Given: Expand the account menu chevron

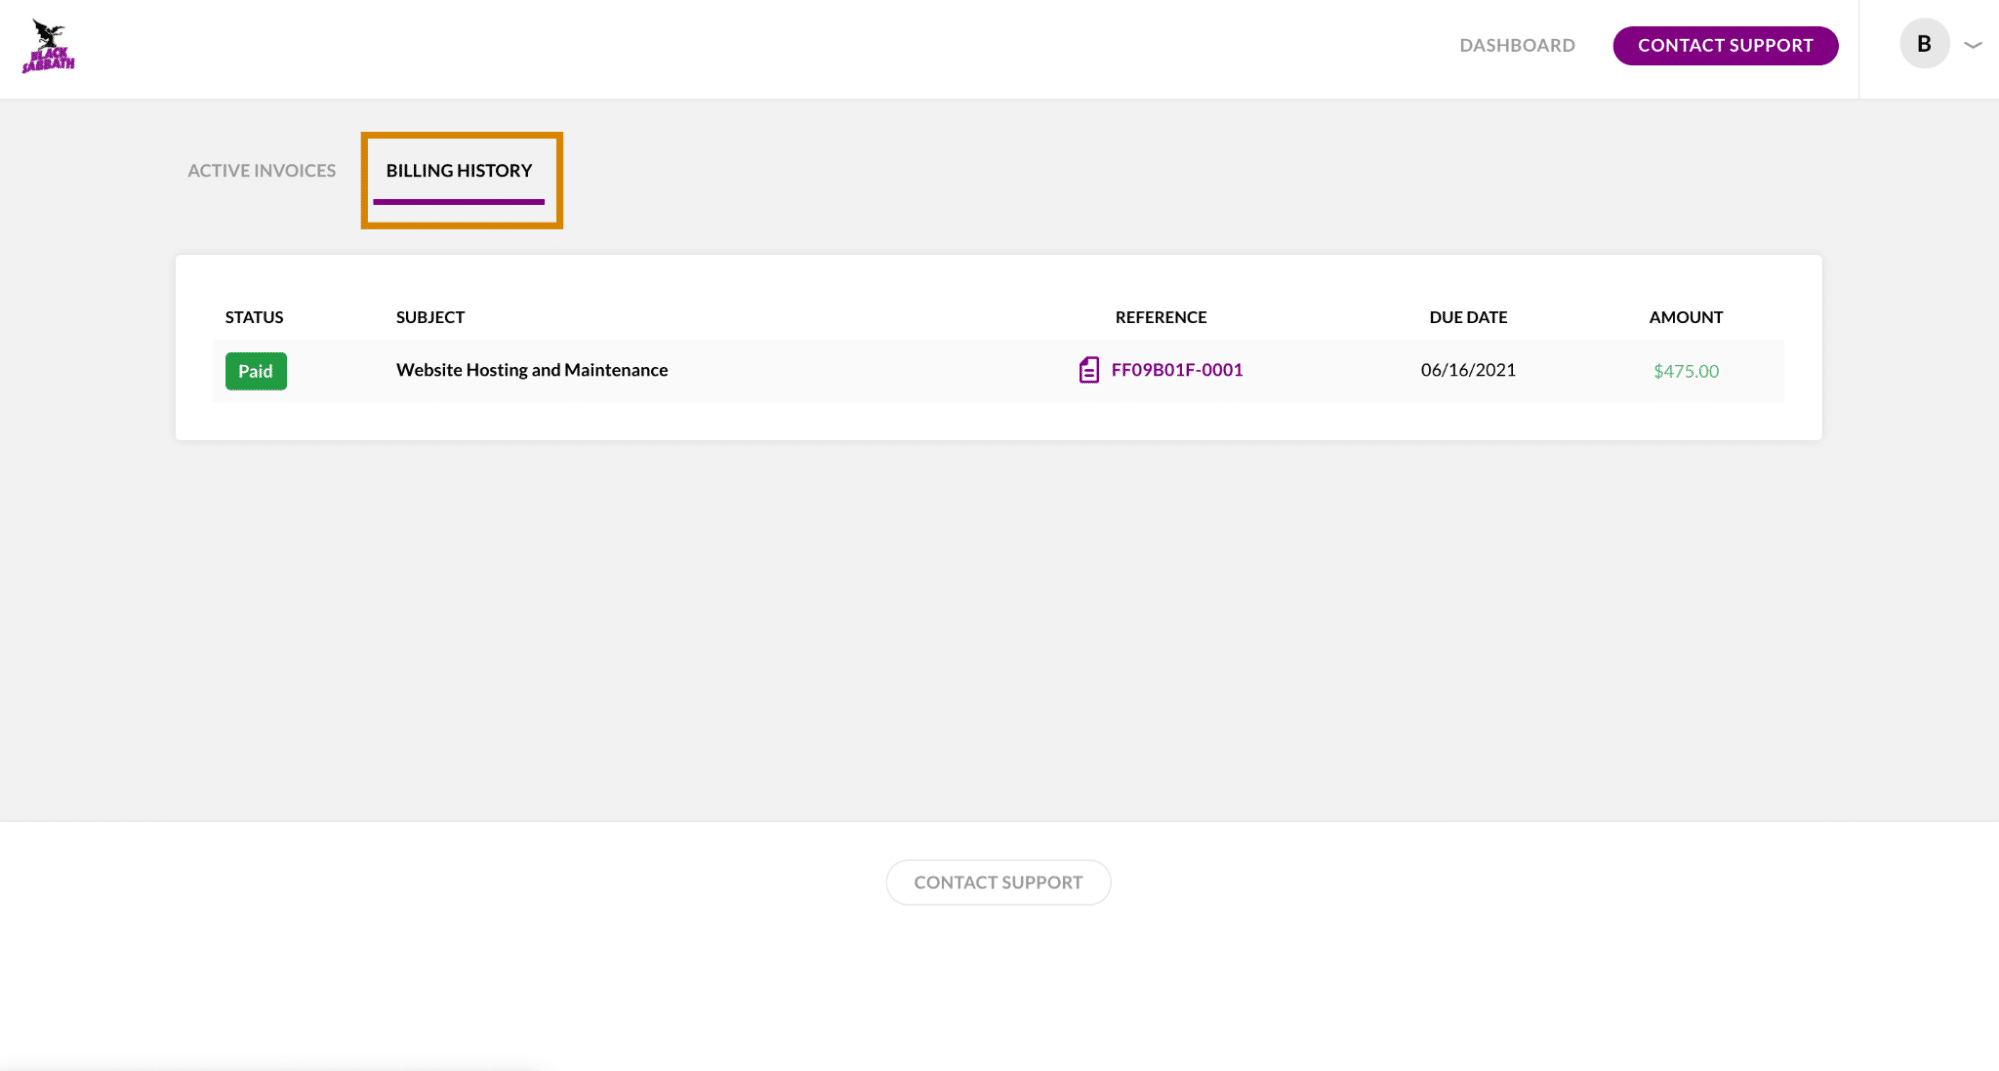Looking at the screenshot, I should point(1972,45).
